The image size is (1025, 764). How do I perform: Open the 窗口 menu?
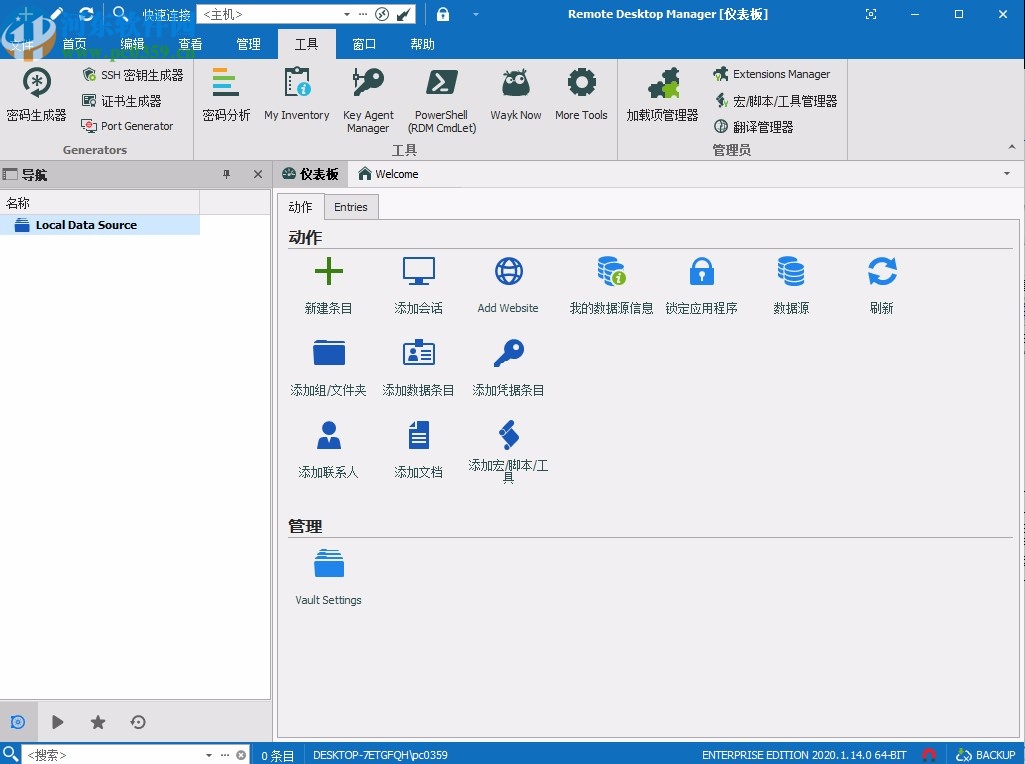point(362,44)
